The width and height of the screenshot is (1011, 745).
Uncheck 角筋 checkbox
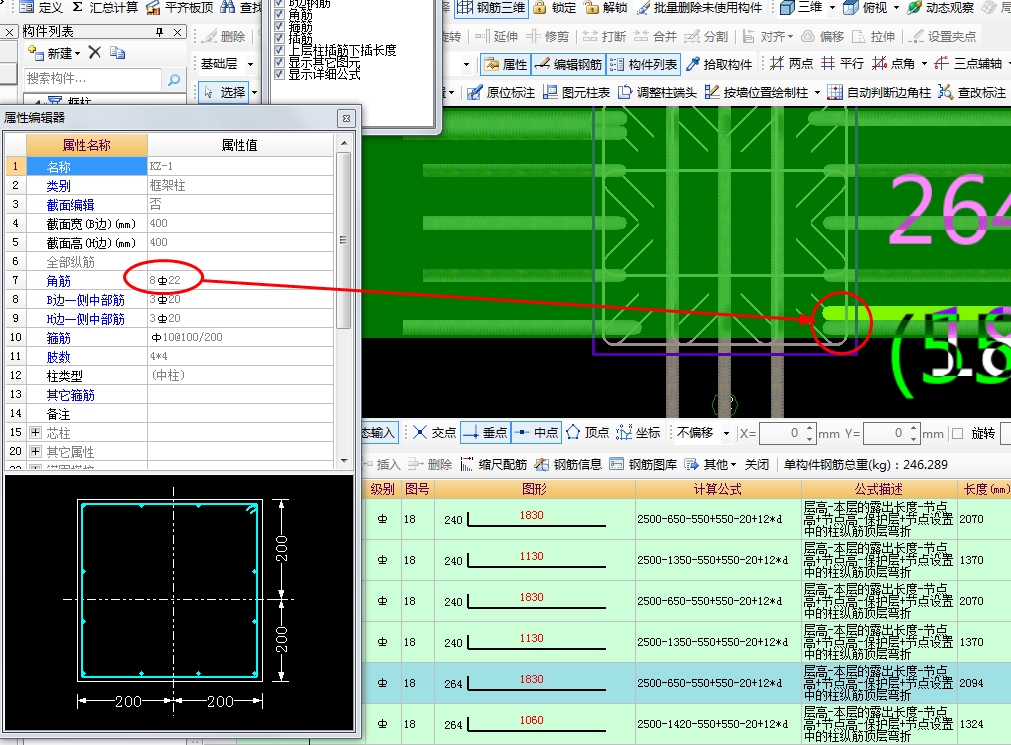[x=279, y=14]
